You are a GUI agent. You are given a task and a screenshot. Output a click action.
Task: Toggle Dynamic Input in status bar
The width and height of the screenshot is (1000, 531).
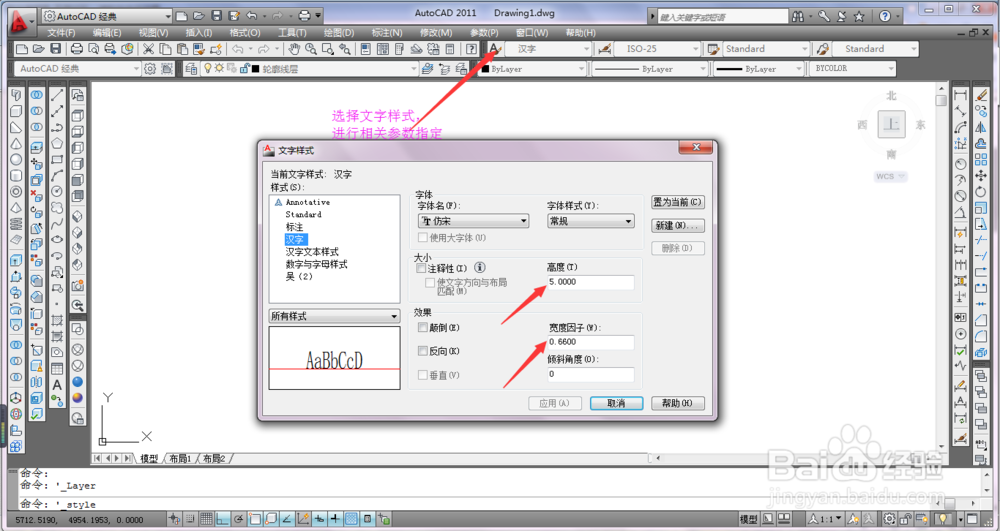coord(320,519)
